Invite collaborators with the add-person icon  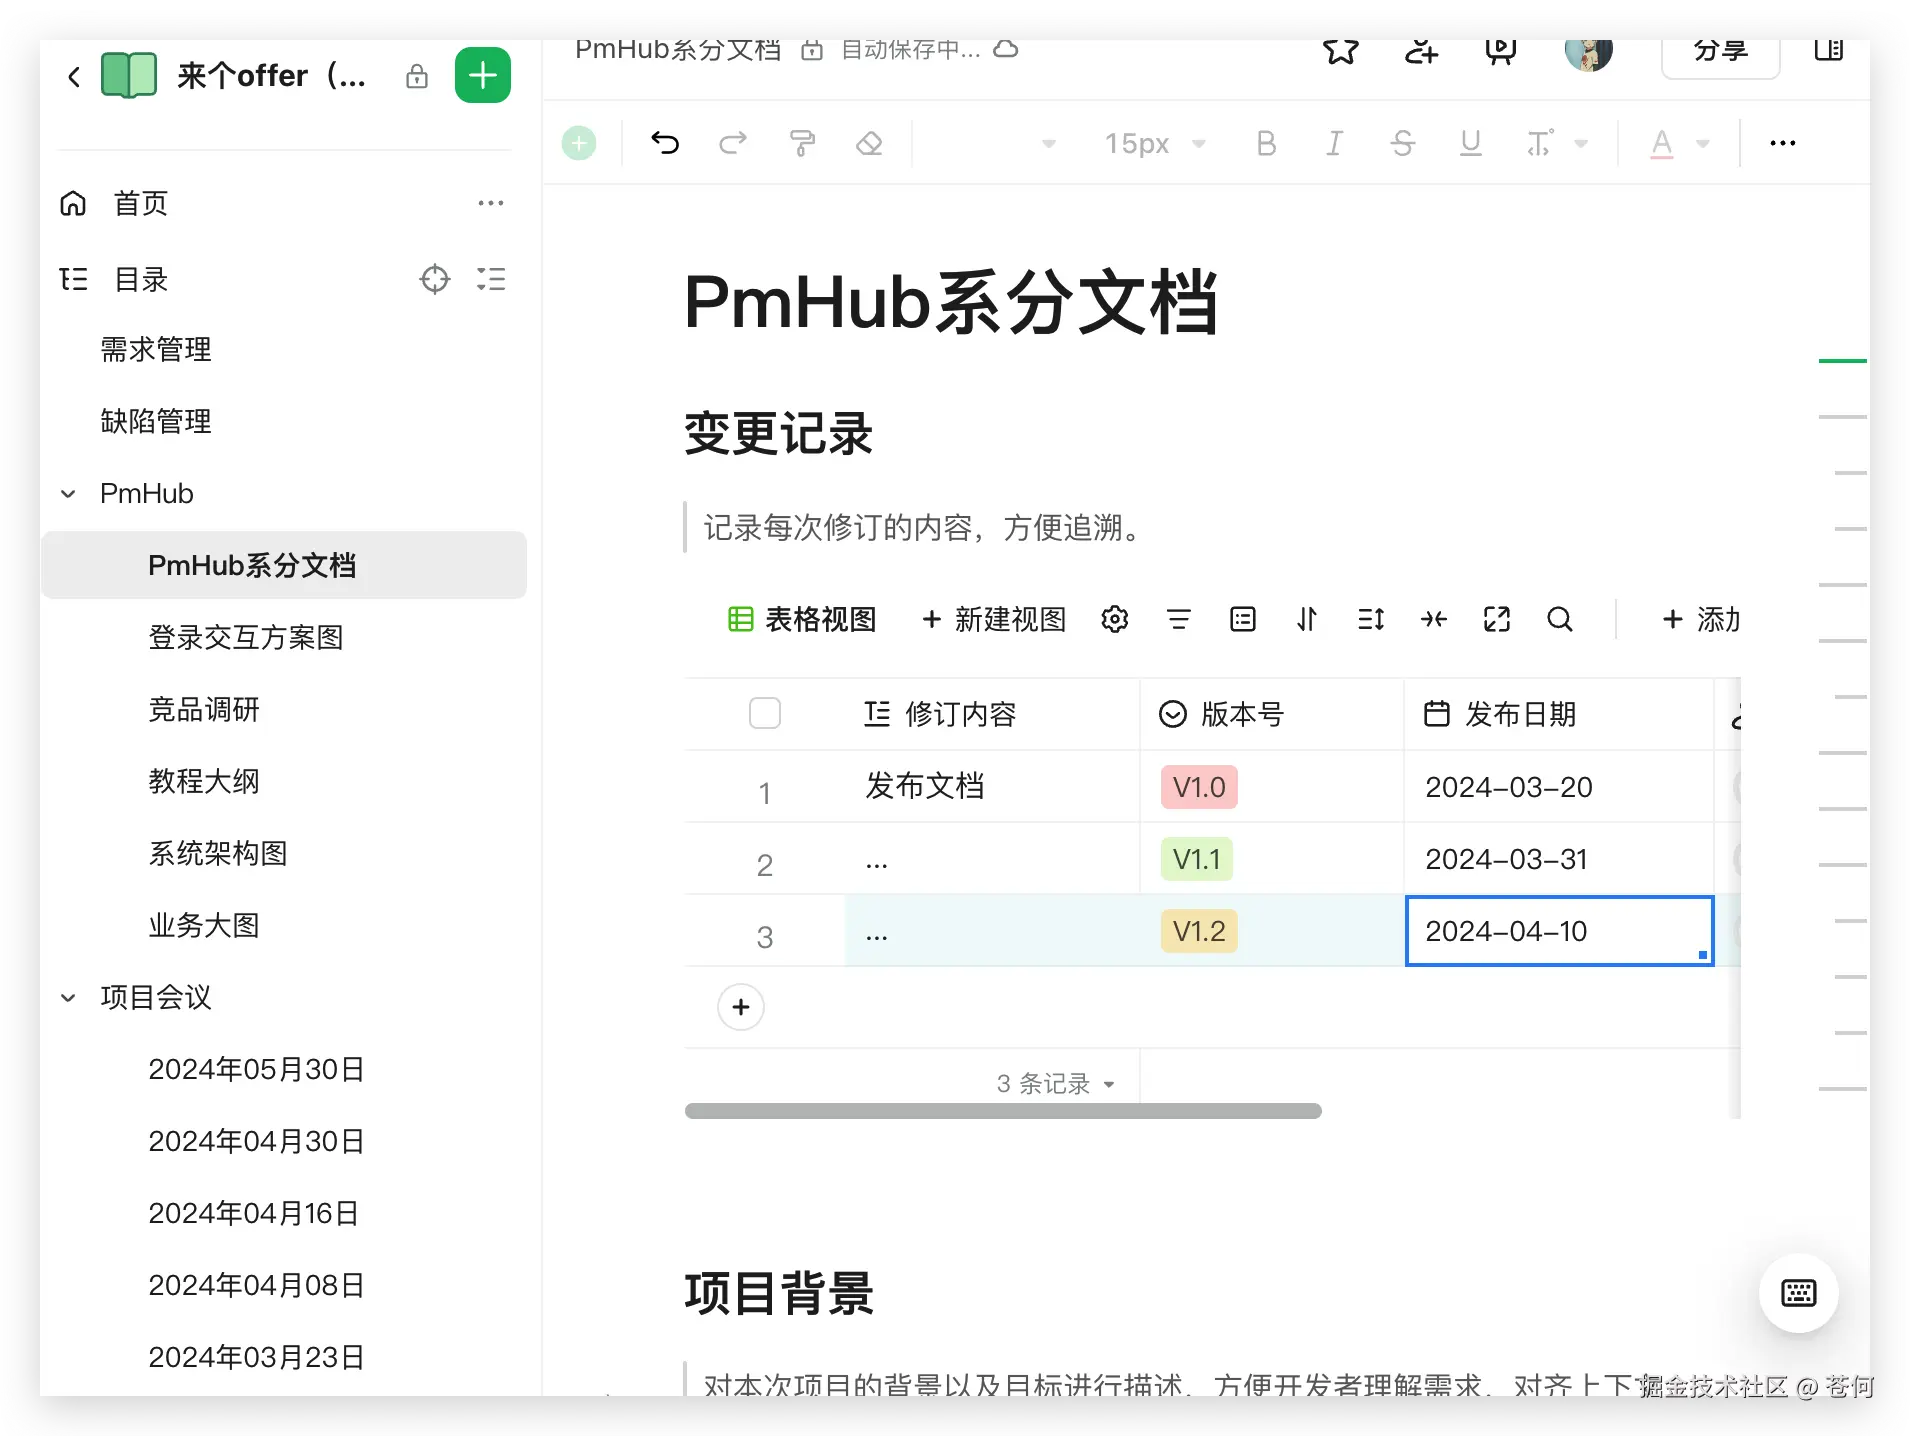coord(1421,50)
